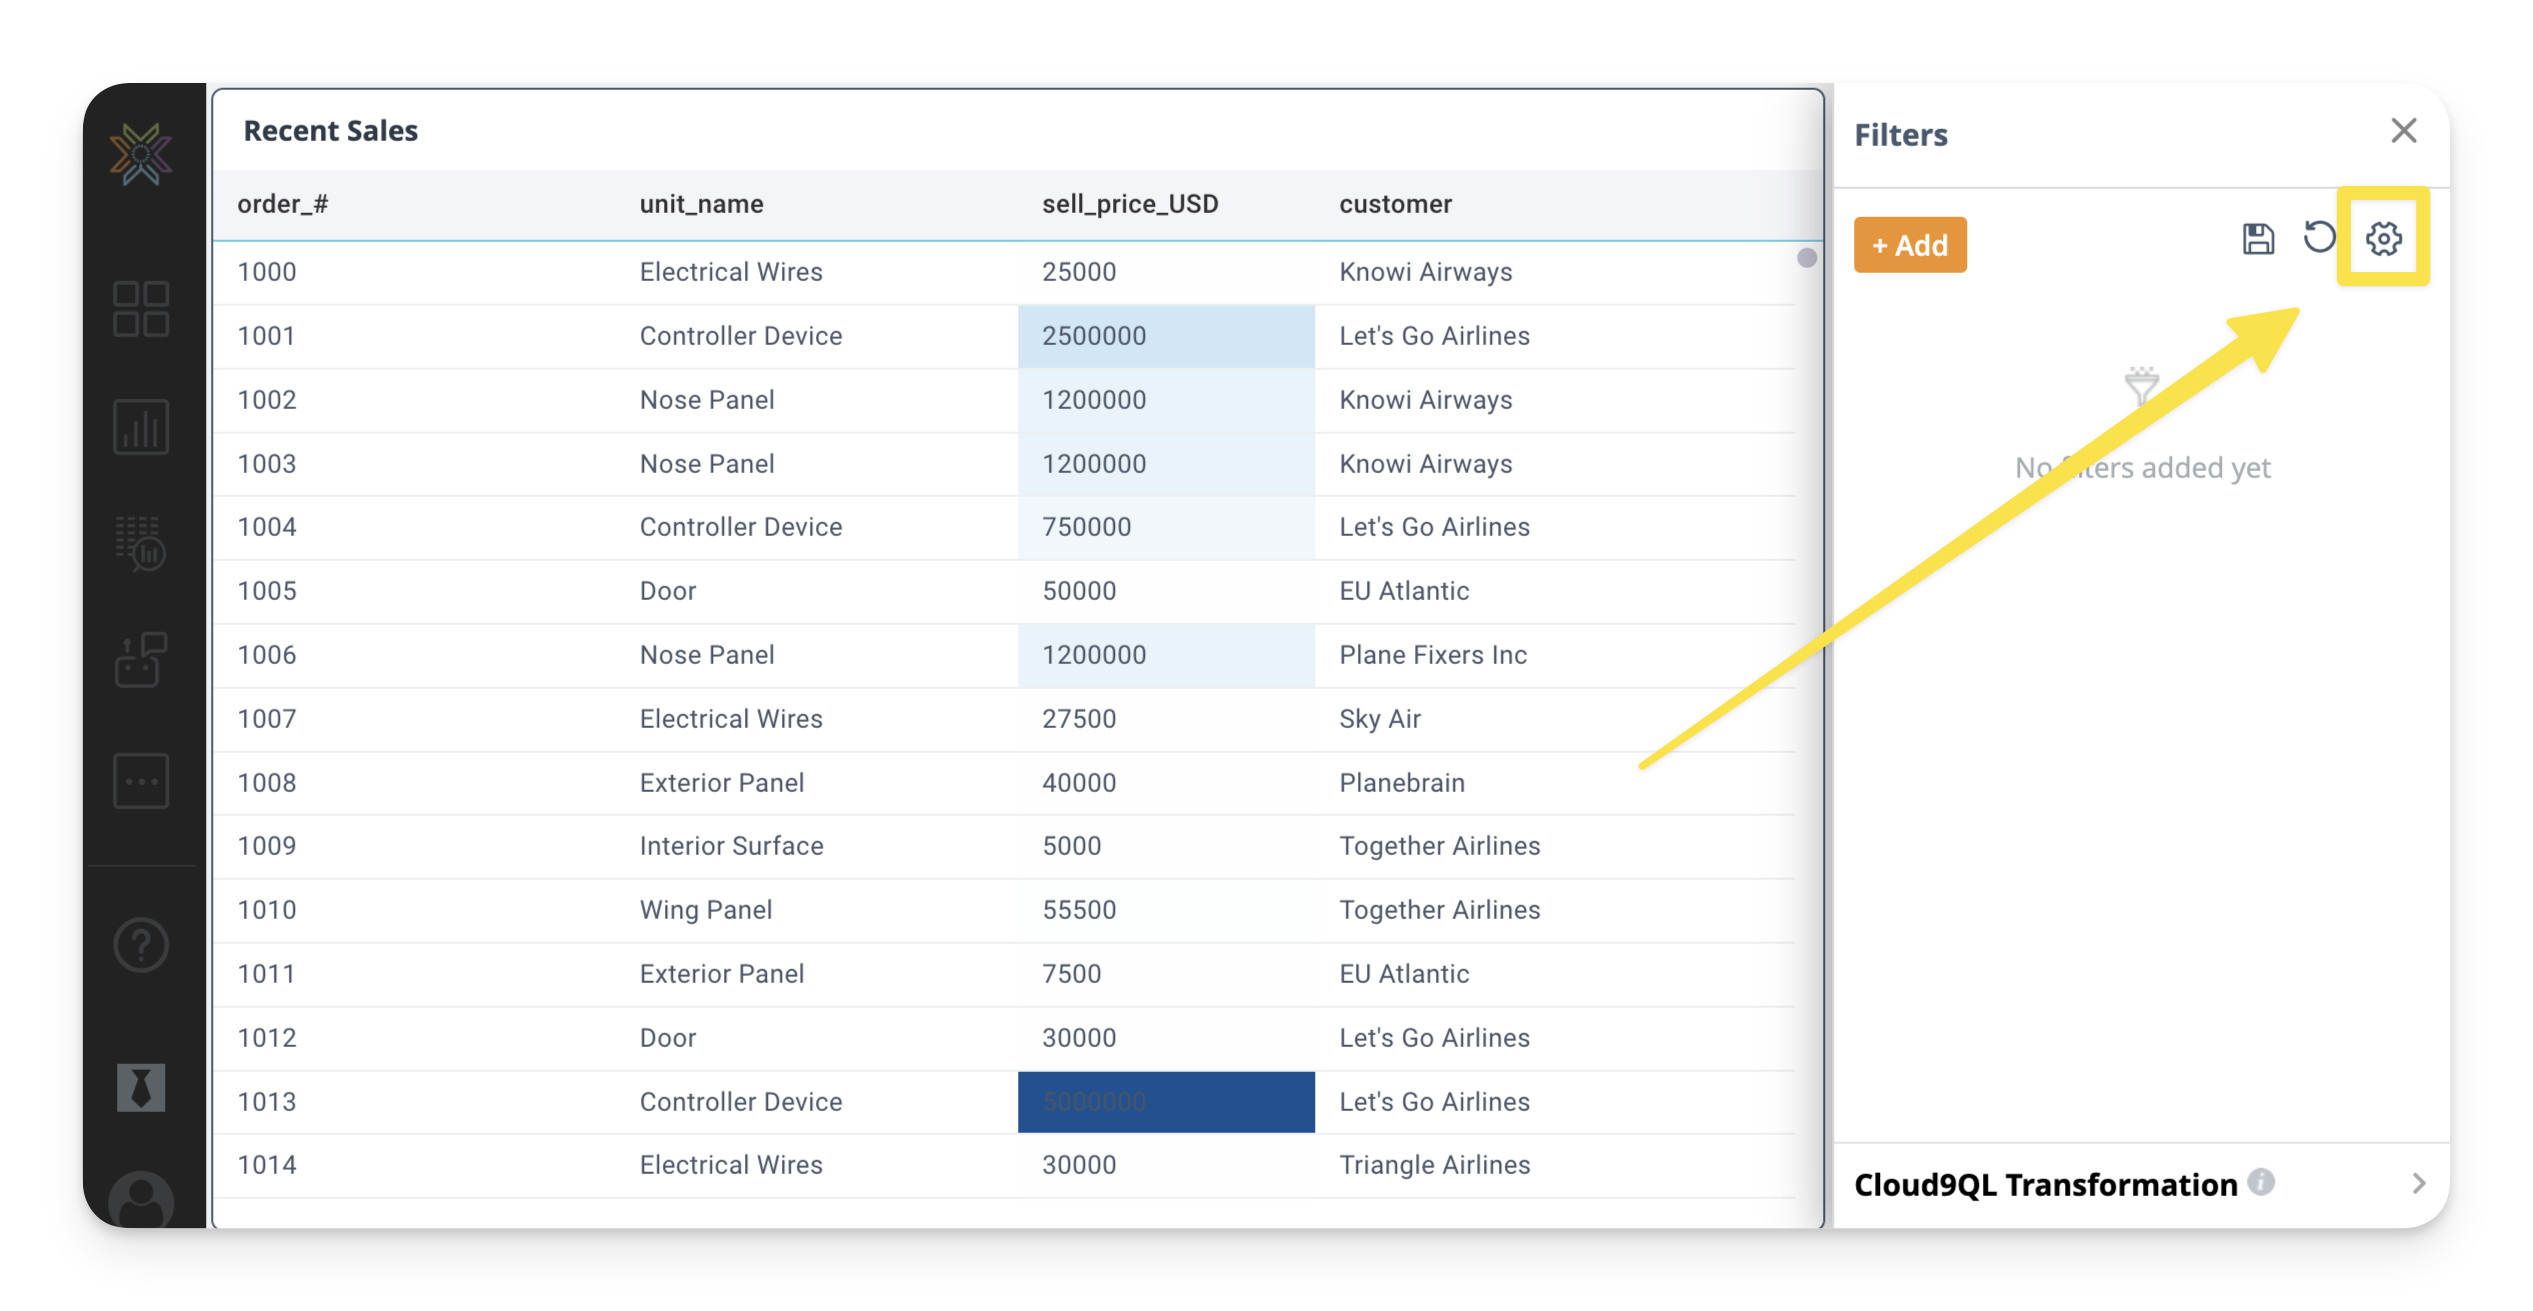This screenshot has width=2533, height=1311.
Task: Click the save filters disk icon
Action: [x=2258, y=239]
